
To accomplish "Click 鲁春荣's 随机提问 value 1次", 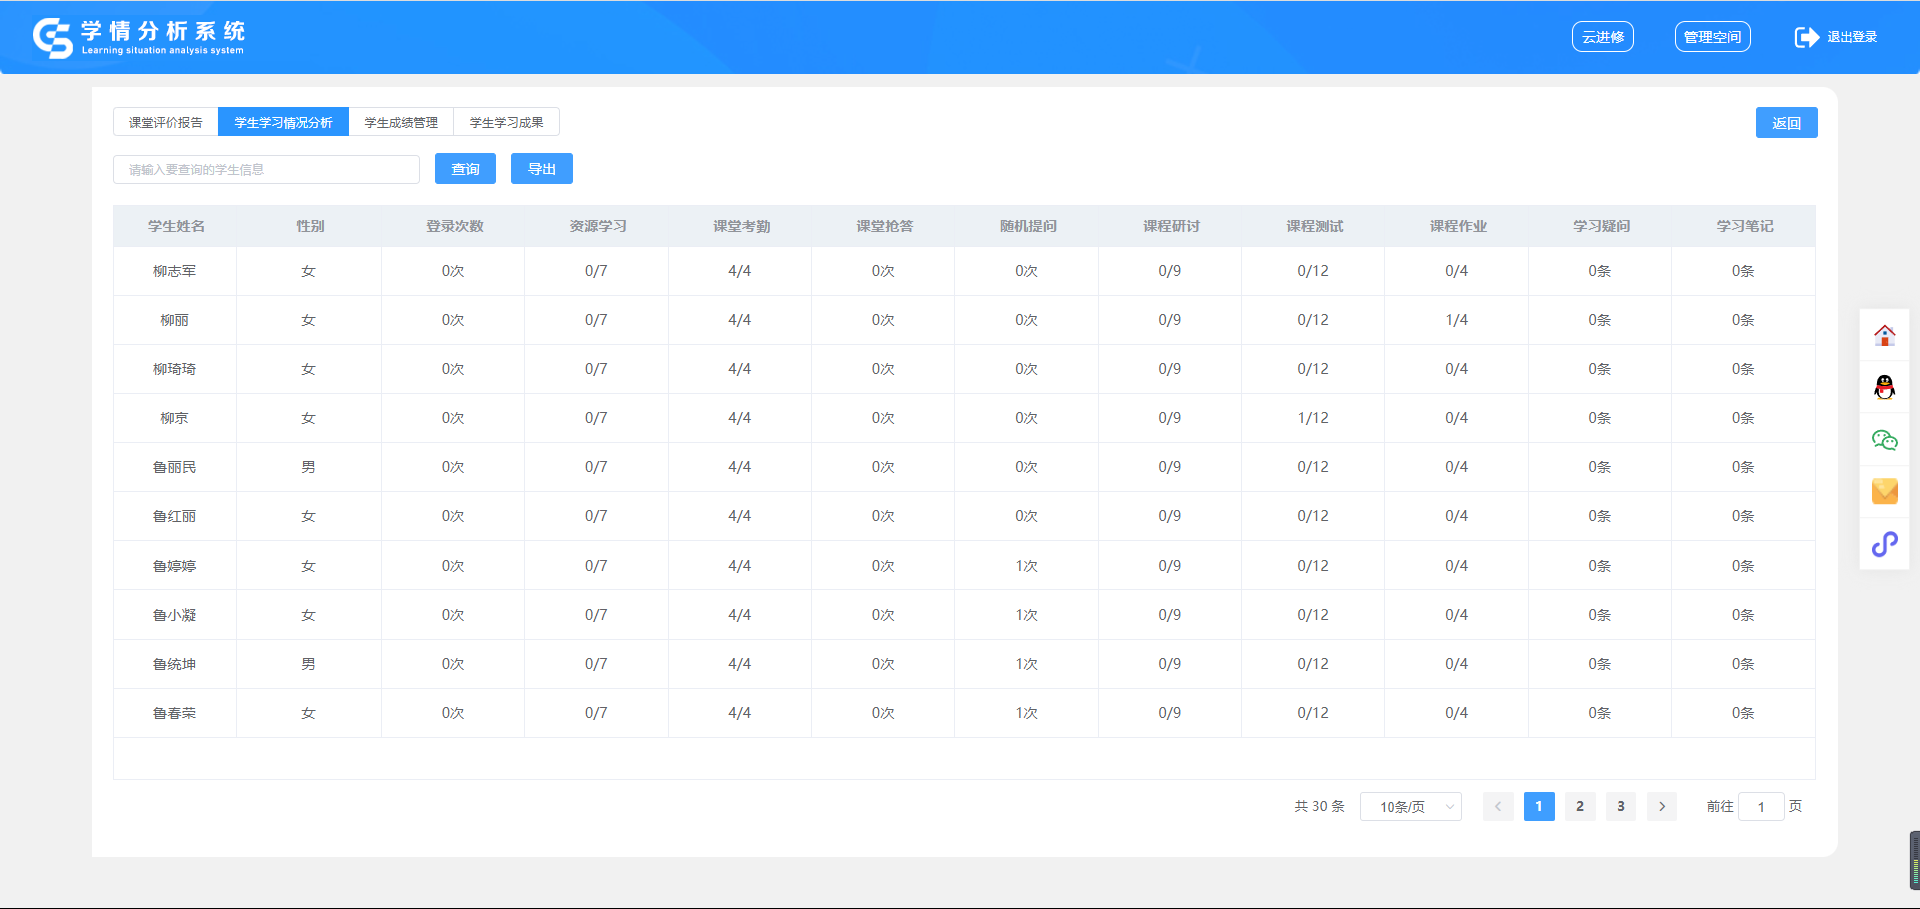I will (1026, 713).
